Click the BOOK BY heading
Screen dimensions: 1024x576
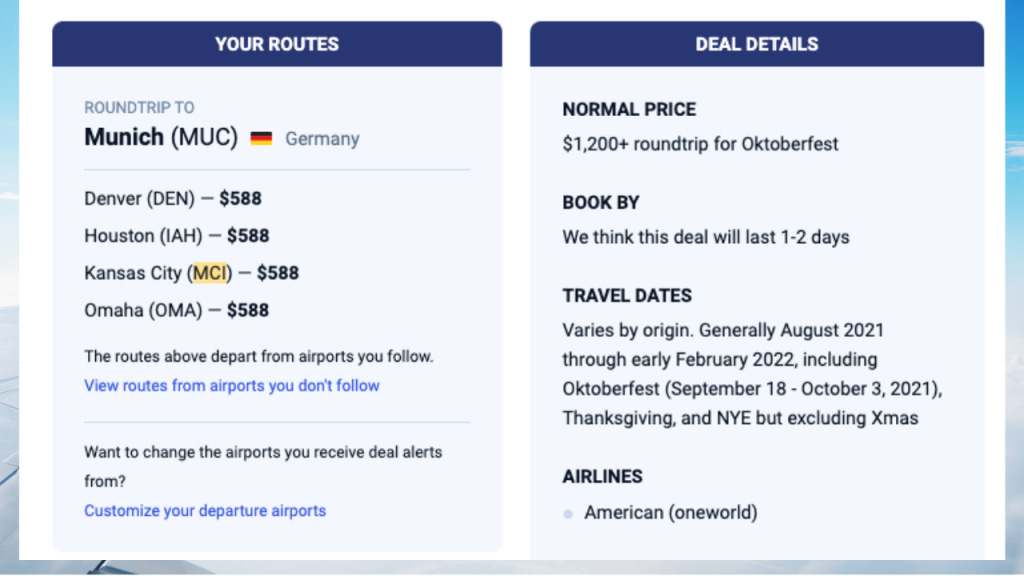pos(601,202)
